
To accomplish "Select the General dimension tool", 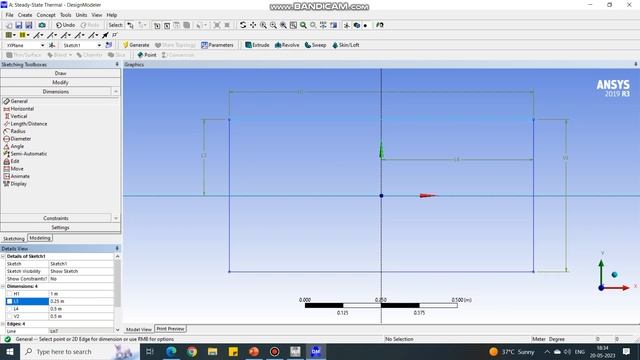I will point(16,101).
